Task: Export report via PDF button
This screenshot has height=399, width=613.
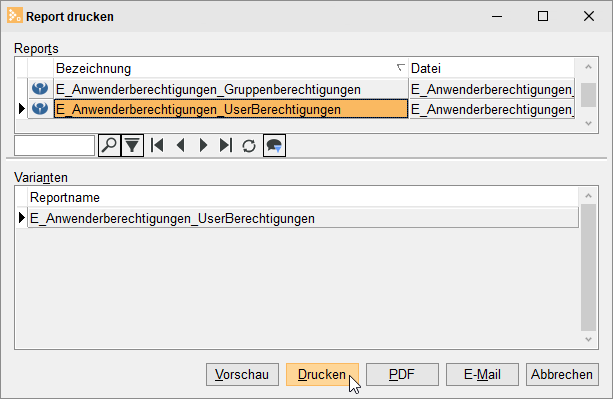Action: [x=402, y=374]
